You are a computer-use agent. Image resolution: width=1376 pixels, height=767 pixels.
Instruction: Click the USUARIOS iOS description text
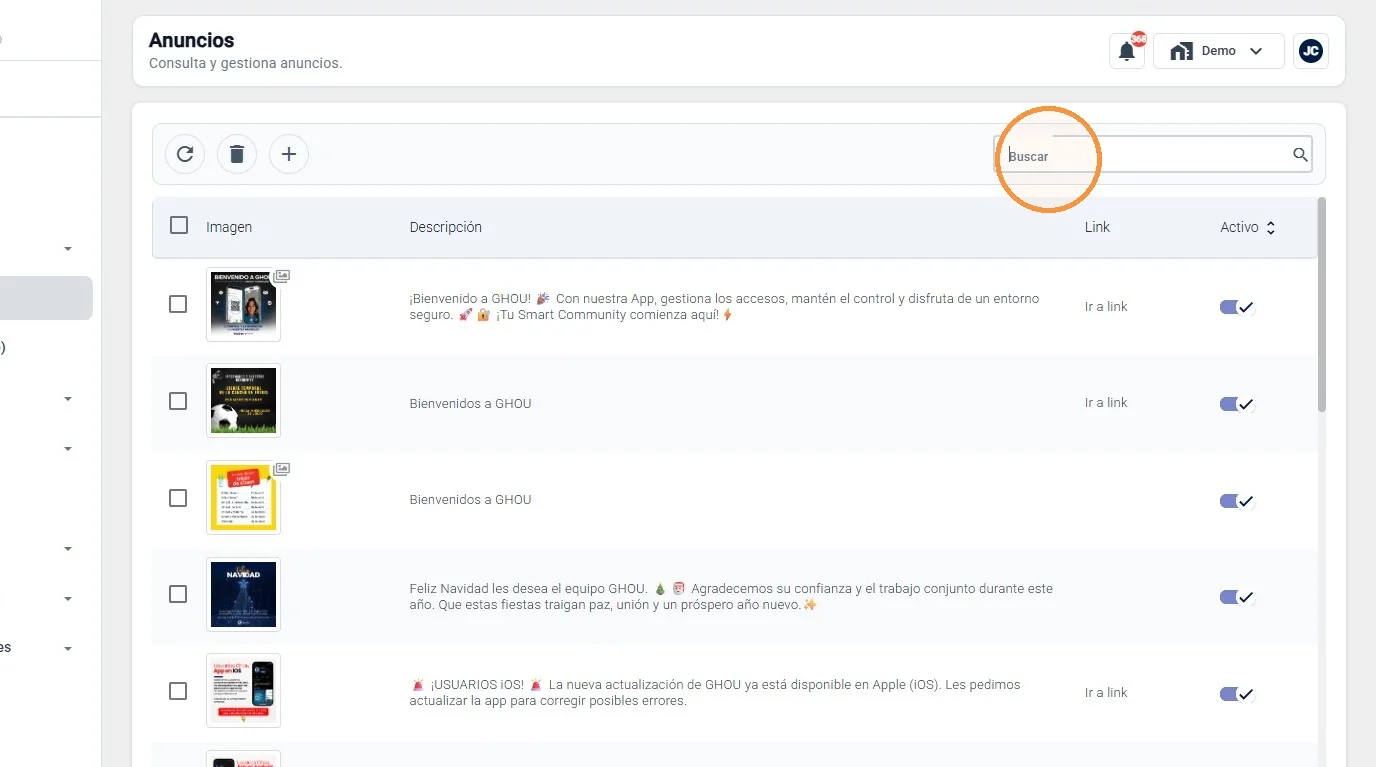(x=715, y=693)
